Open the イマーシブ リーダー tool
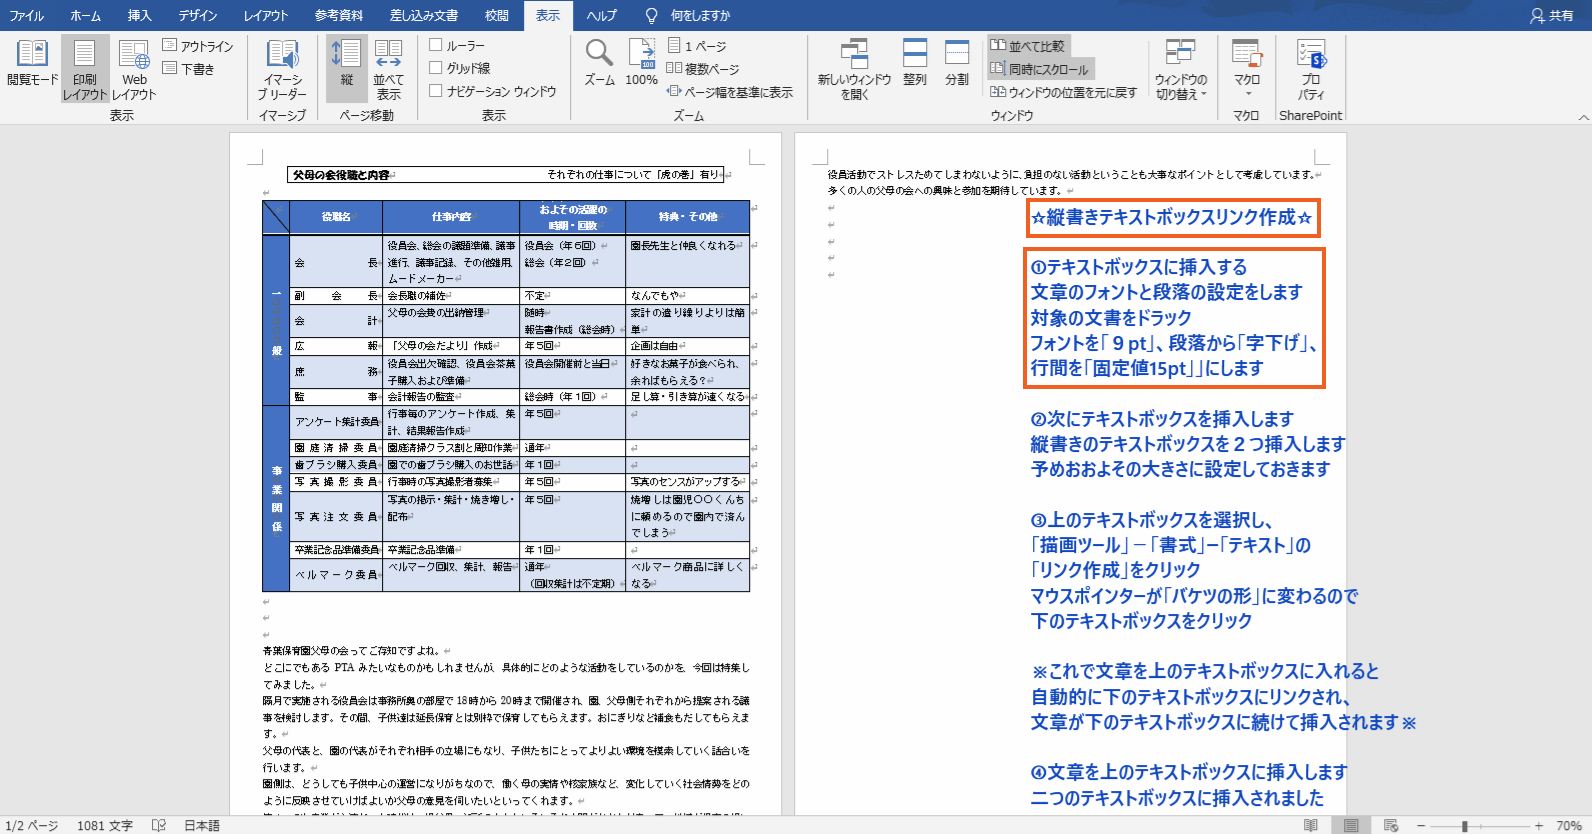Screen dimensions: 1592x834 (283, 65)
